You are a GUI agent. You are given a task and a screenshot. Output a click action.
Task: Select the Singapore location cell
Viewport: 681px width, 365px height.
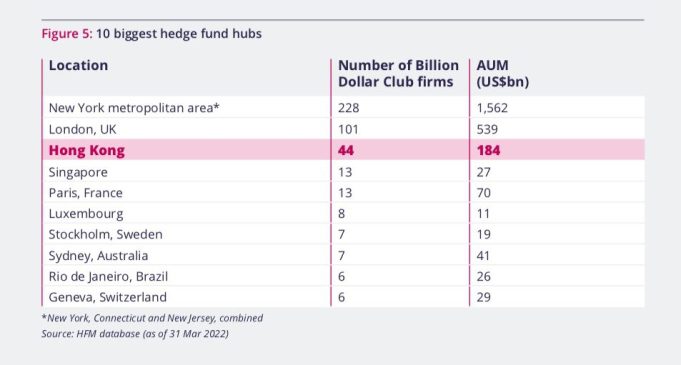pos(78,172)
